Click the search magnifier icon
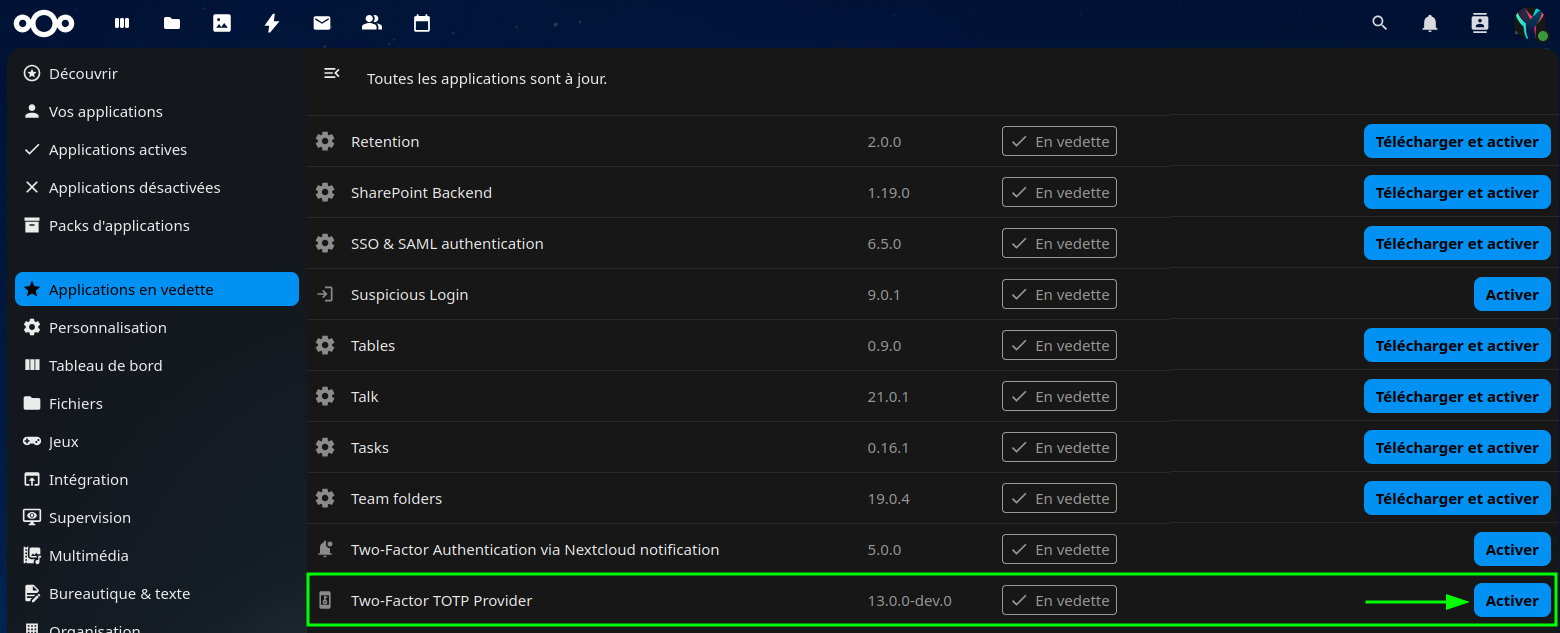Viewport: 1560px width, 633px height. coord(1380,23)
